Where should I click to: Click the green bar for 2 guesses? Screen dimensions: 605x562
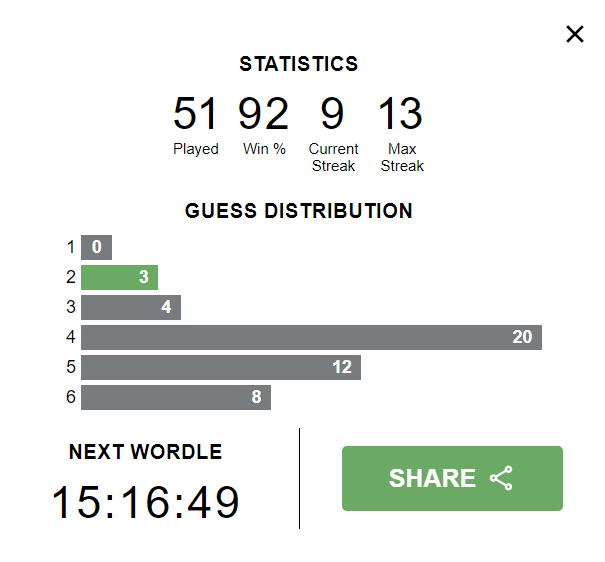(x=119, y=277)
